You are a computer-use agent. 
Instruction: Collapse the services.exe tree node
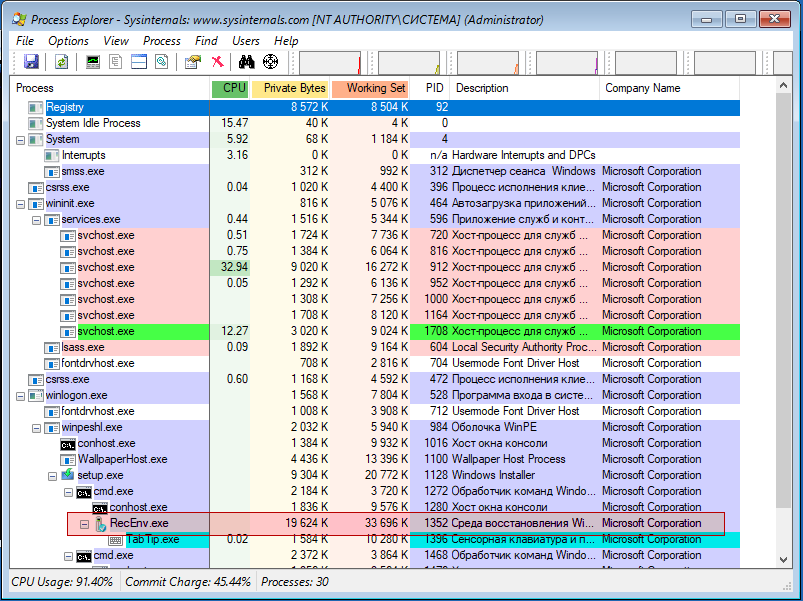[36, 220]
